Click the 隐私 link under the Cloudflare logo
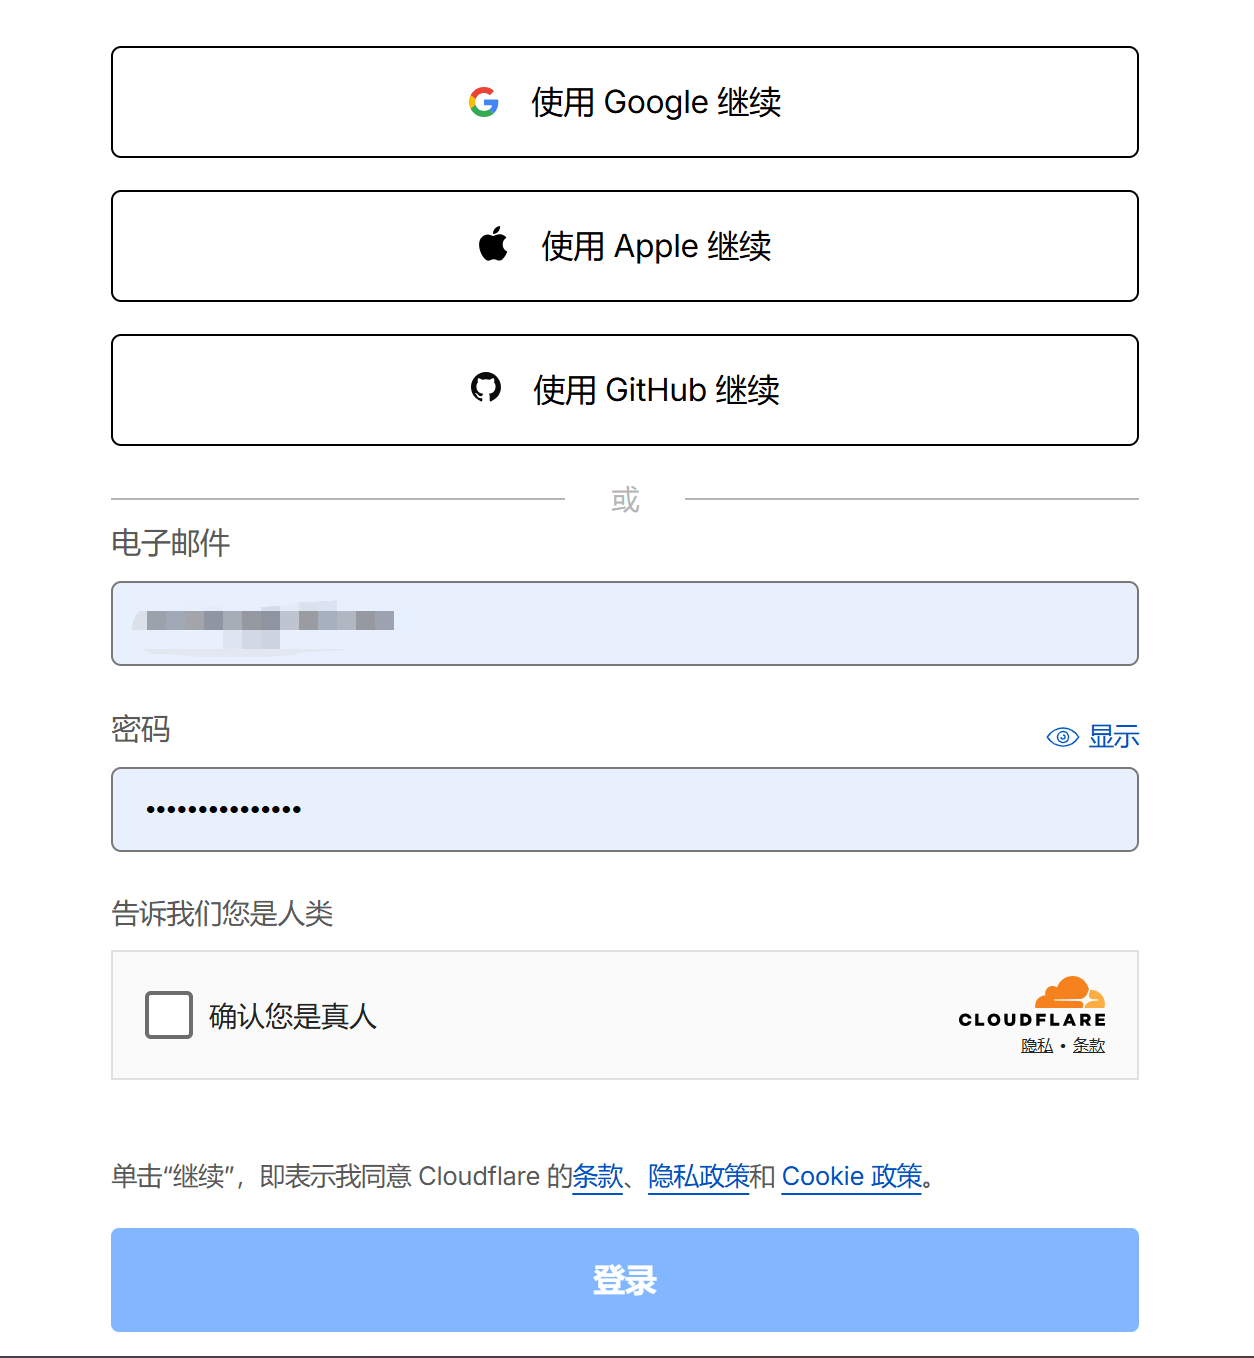The width and height of the screenshot is (1254, 1358). point(1035,1045)
